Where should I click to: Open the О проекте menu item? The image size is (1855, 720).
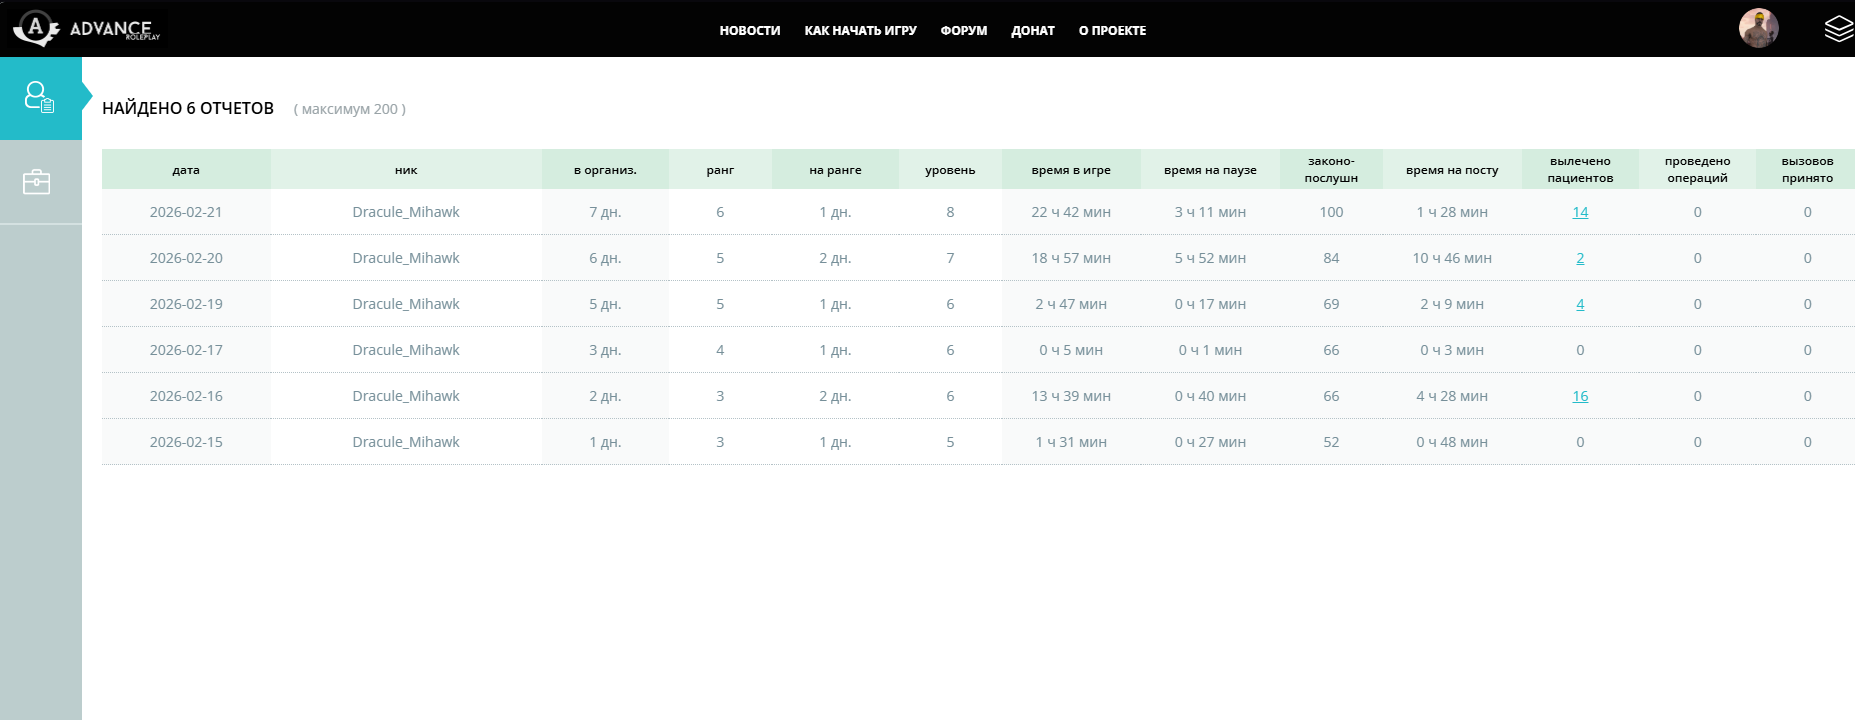(1112, 31)
